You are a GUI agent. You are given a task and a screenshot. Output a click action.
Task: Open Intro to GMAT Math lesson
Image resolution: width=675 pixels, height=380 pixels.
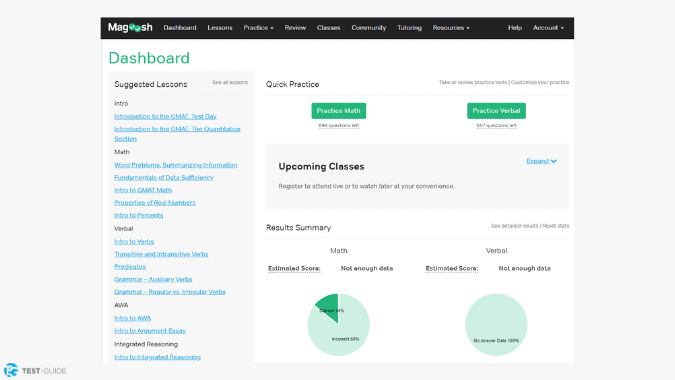pos(143,190)
